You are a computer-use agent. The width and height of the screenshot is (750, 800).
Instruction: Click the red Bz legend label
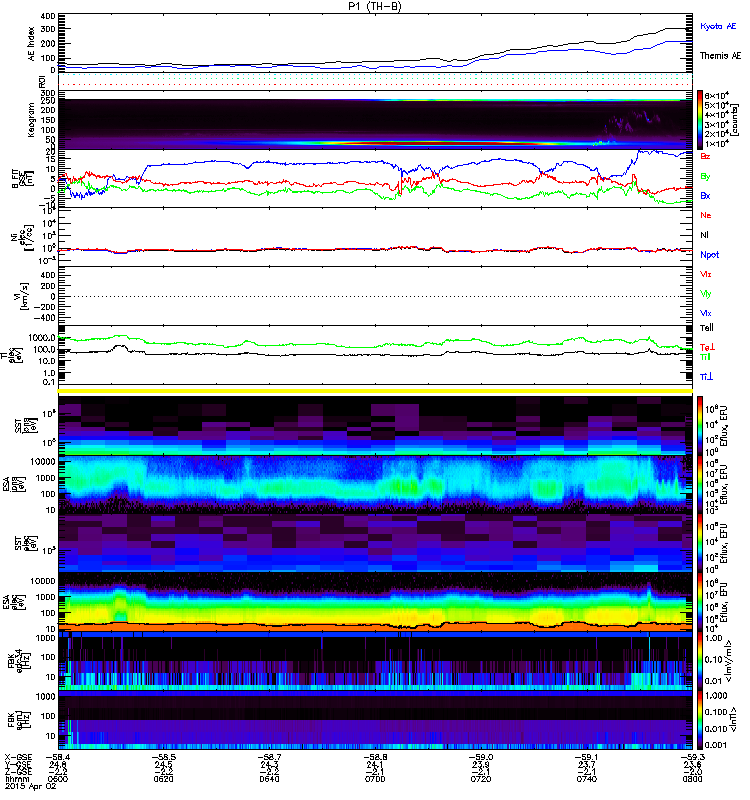[x=705, y=156]
